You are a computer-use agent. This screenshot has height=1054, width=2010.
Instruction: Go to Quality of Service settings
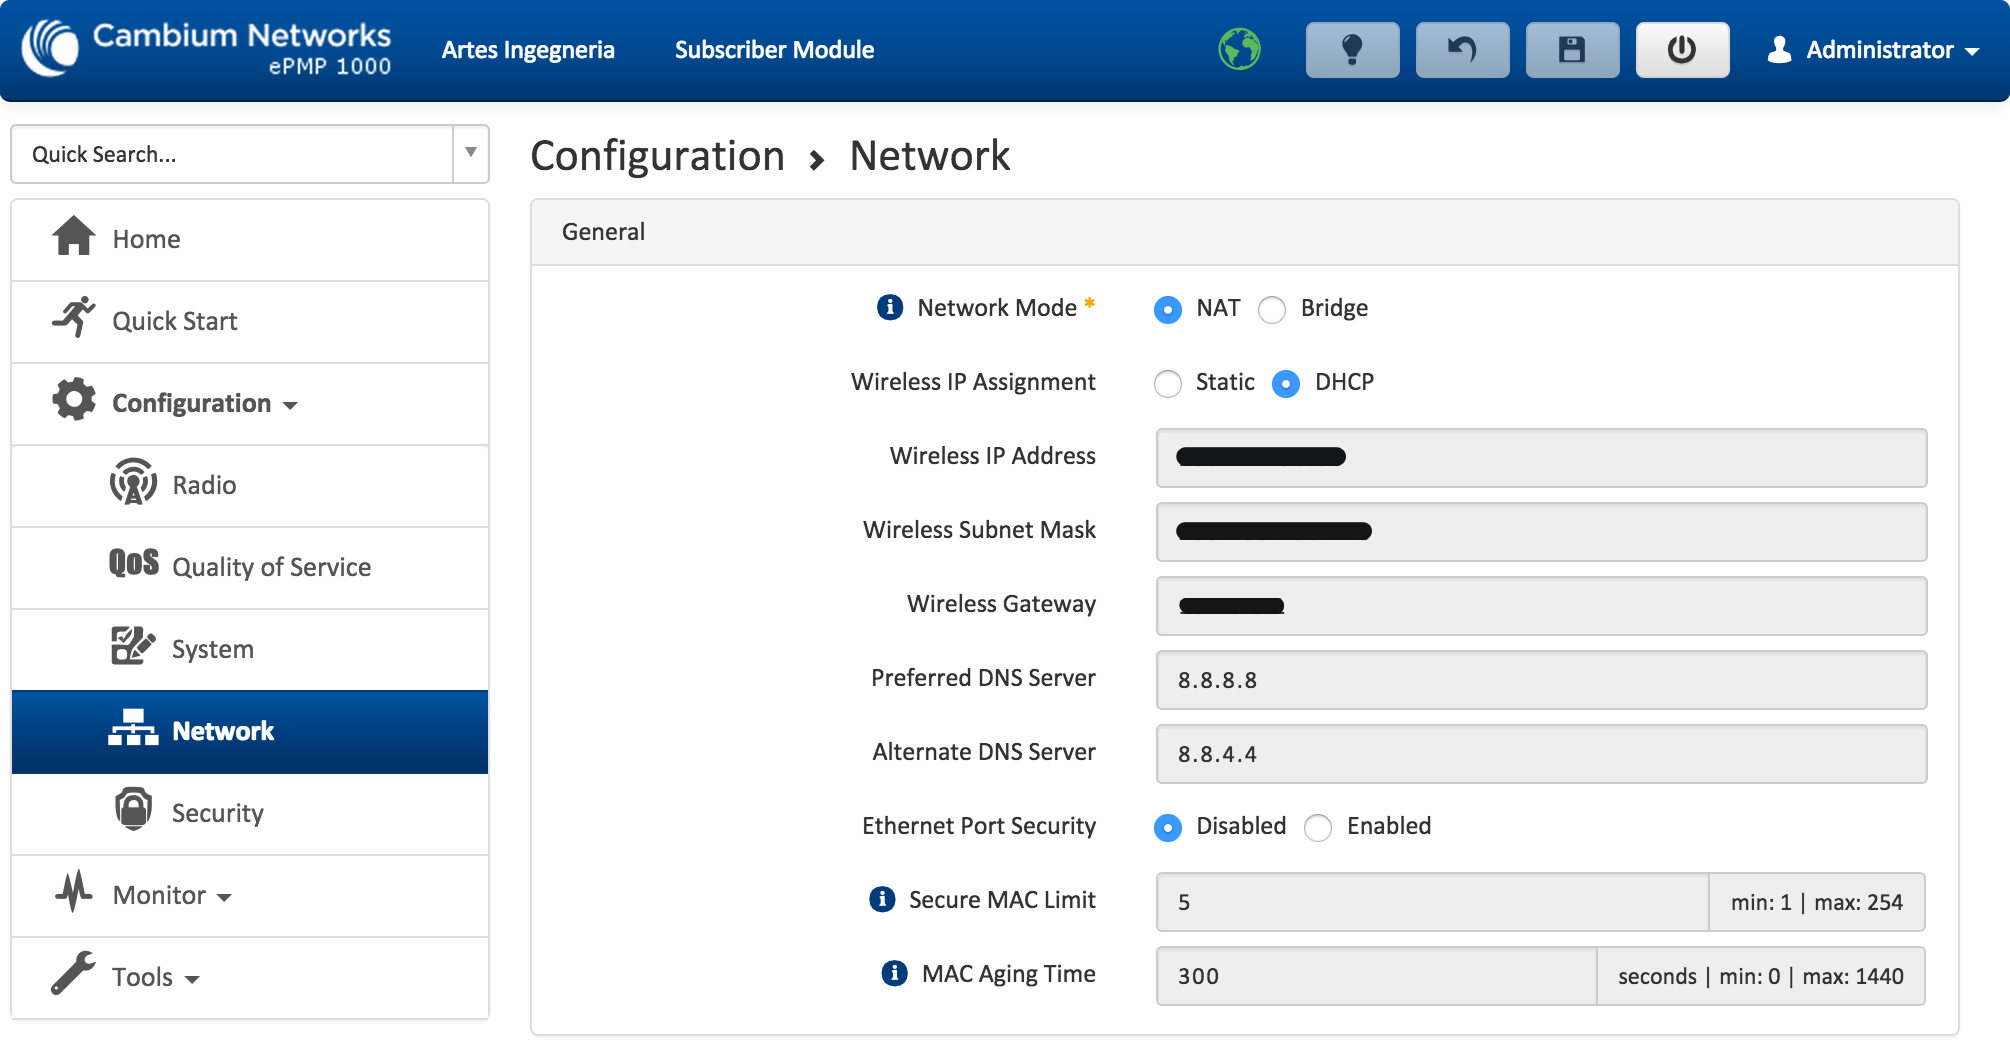tap(250, 568)
